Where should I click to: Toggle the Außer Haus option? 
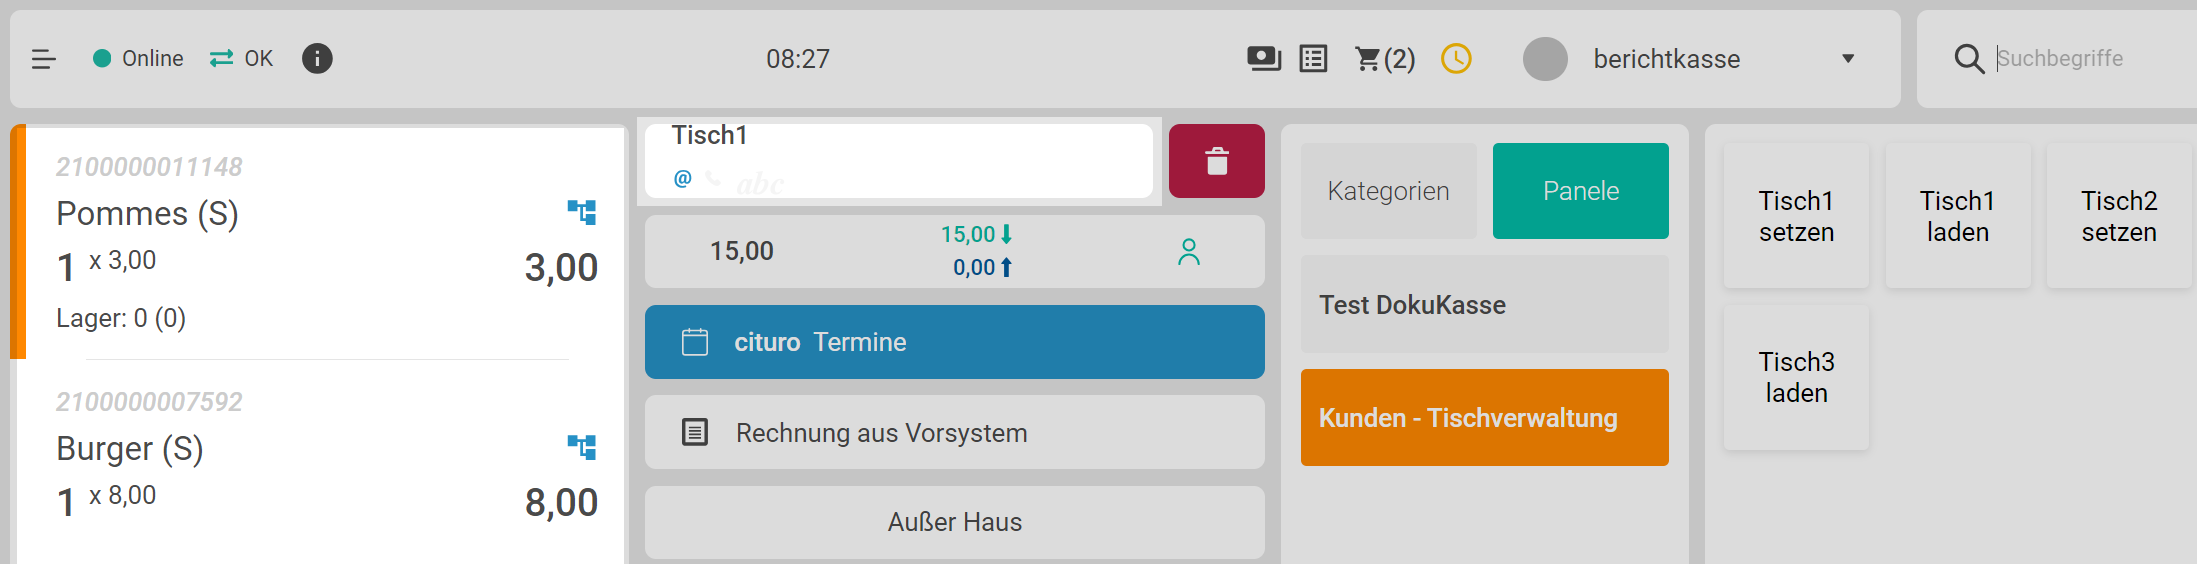coord(954,522)
